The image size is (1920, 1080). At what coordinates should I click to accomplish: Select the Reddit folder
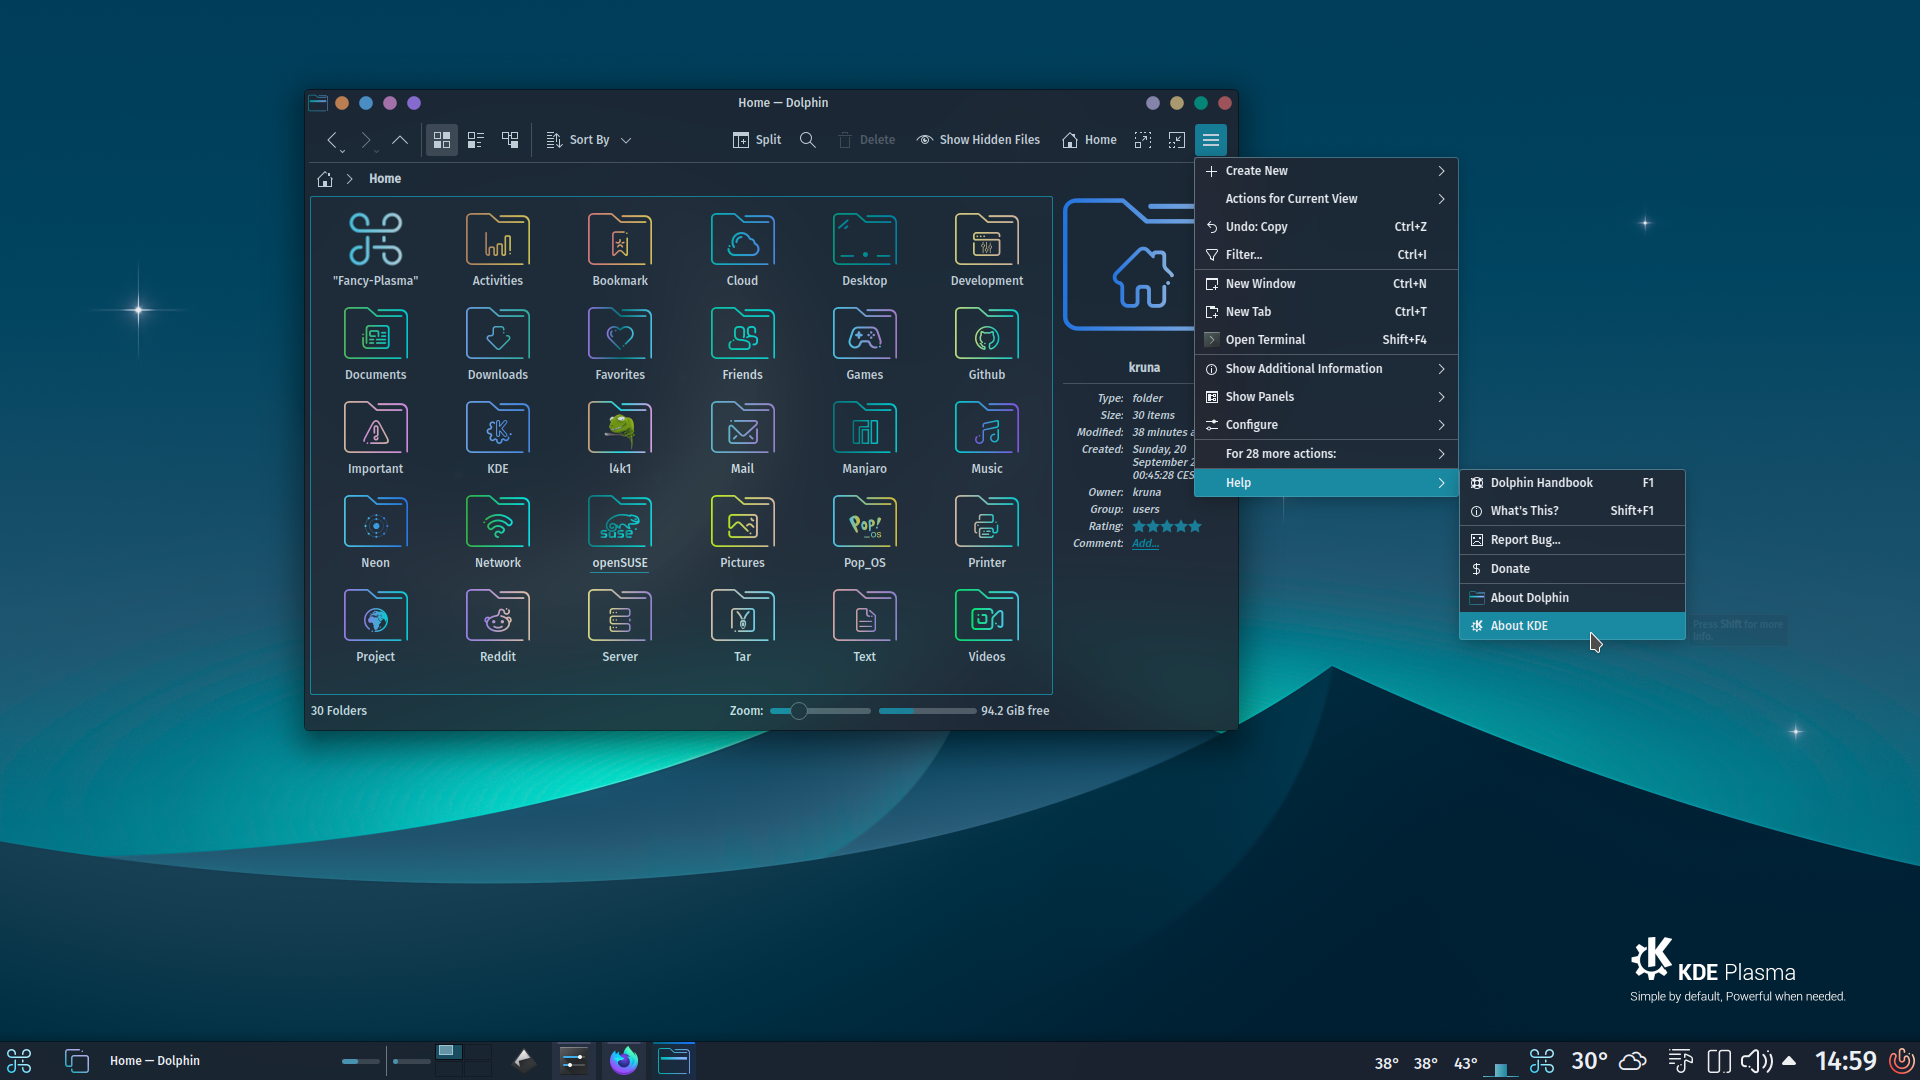click(498, 625)
